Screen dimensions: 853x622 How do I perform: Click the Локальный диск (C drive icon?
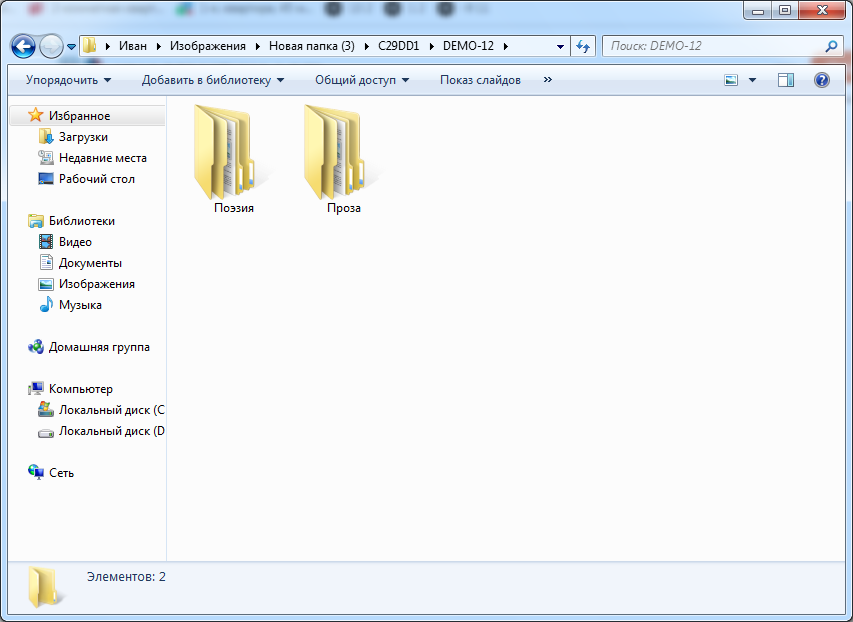tap(46, 410)
